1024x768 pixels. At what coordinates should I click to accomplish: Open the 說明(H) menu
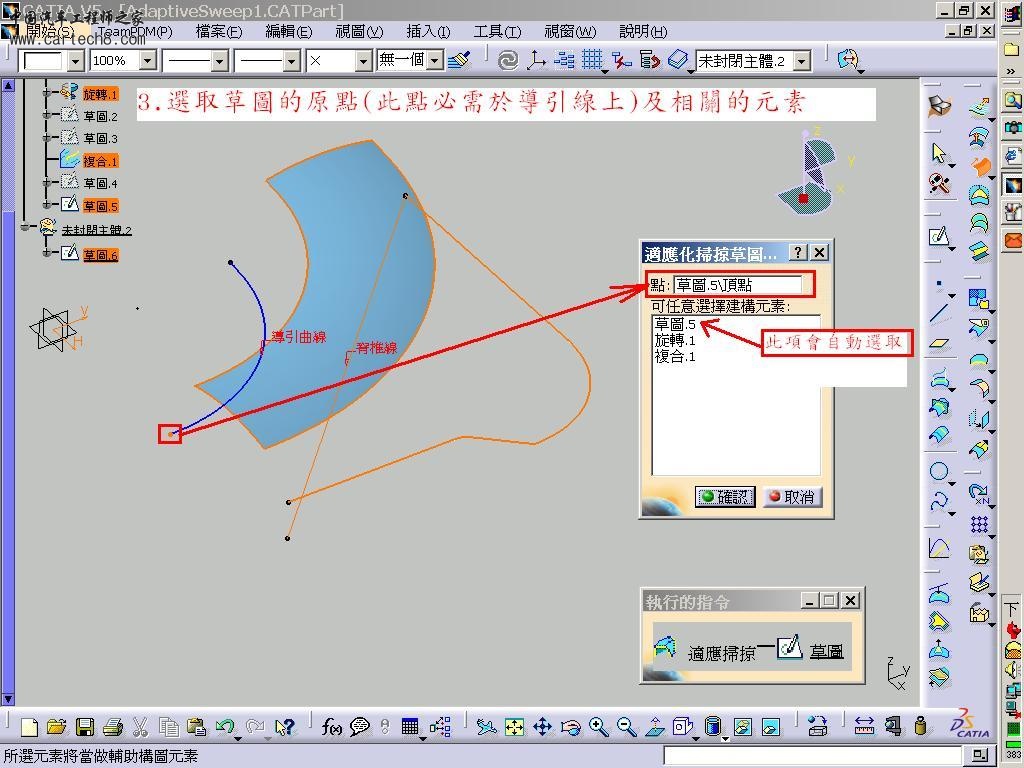point(643,31)
